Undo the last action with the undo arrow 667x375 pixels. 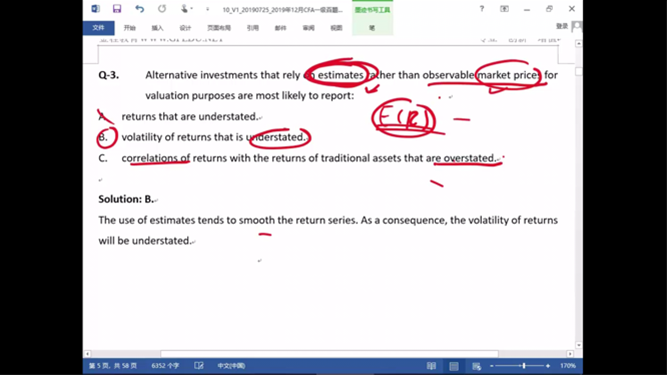(140, 9)
